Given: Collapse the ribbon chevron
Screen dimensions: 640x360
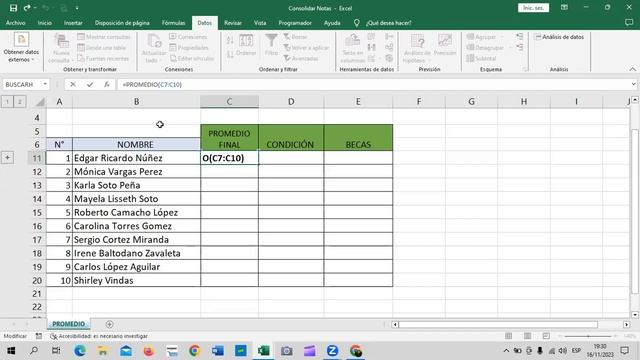Looking at the screenshot, I should [633, 69].
